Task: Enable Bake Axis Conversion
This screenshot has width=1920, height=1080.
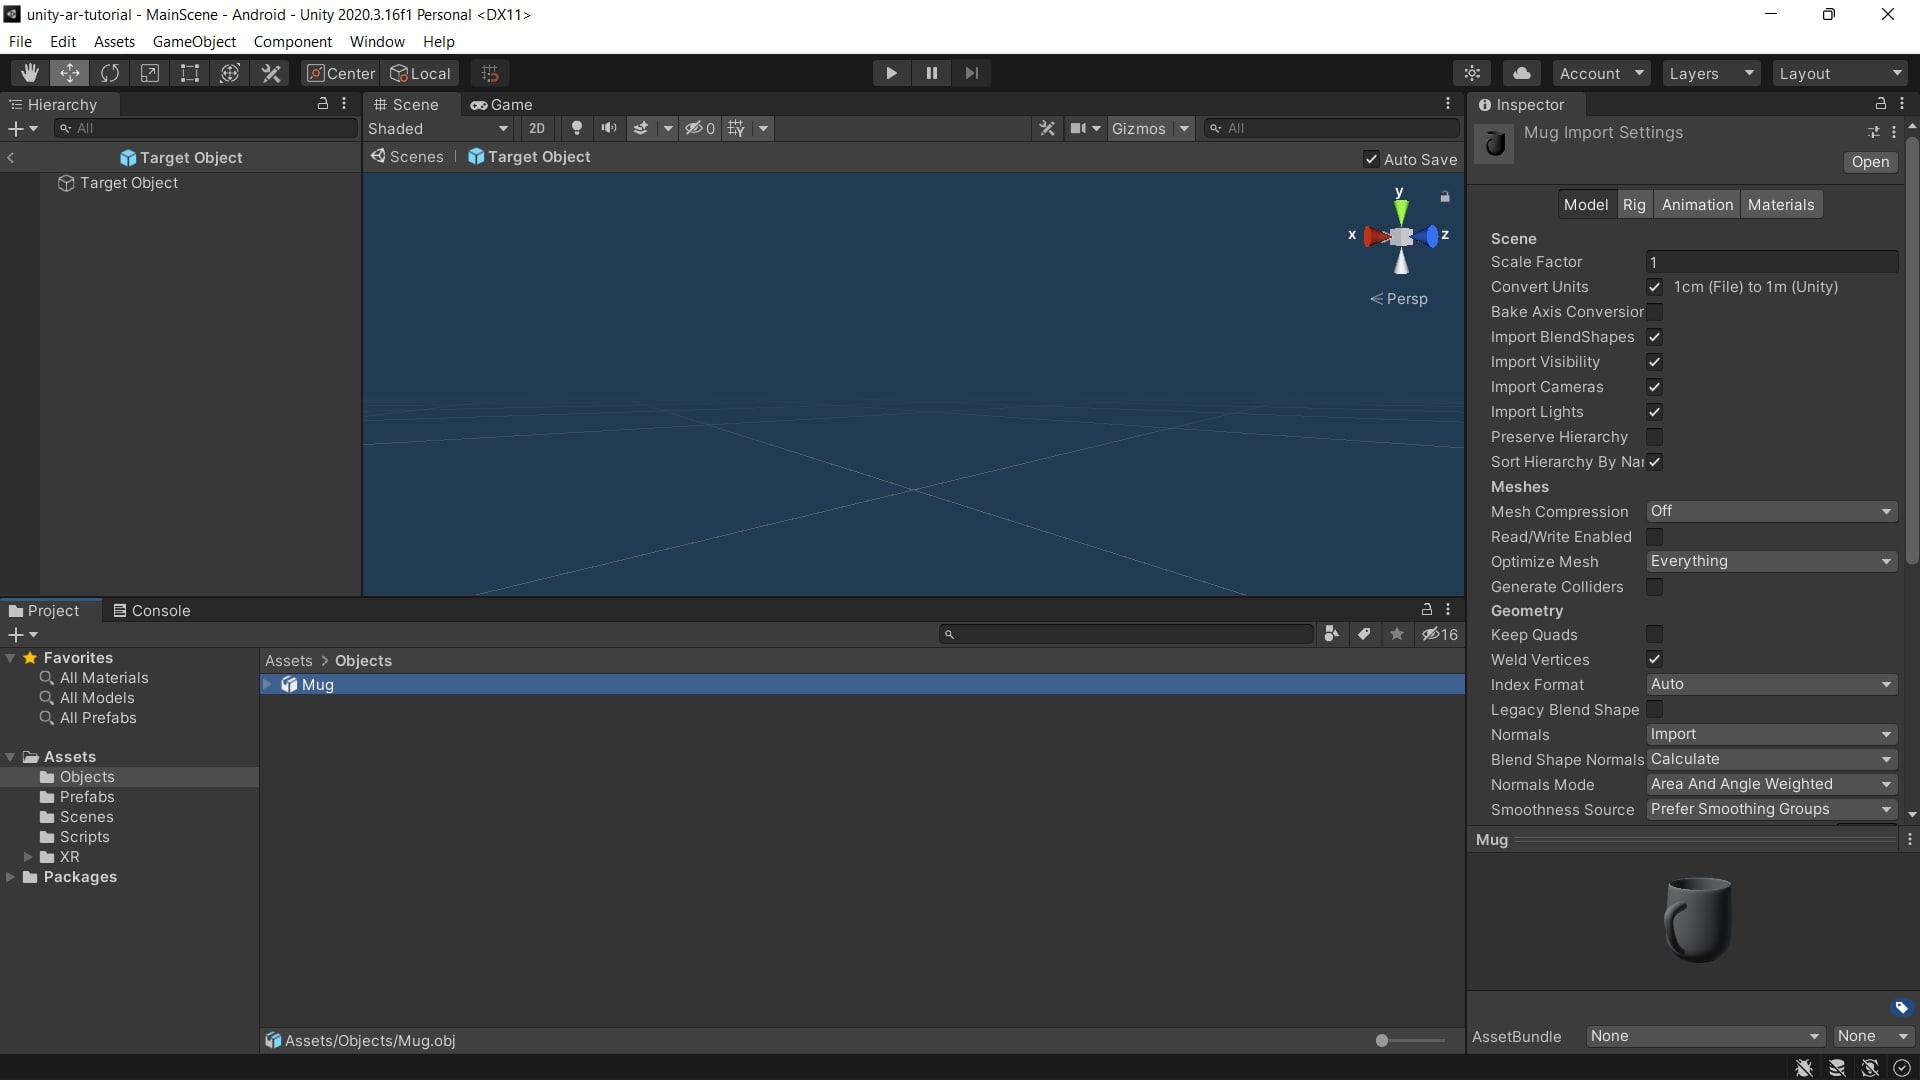Action: [x=1655, y=312]
